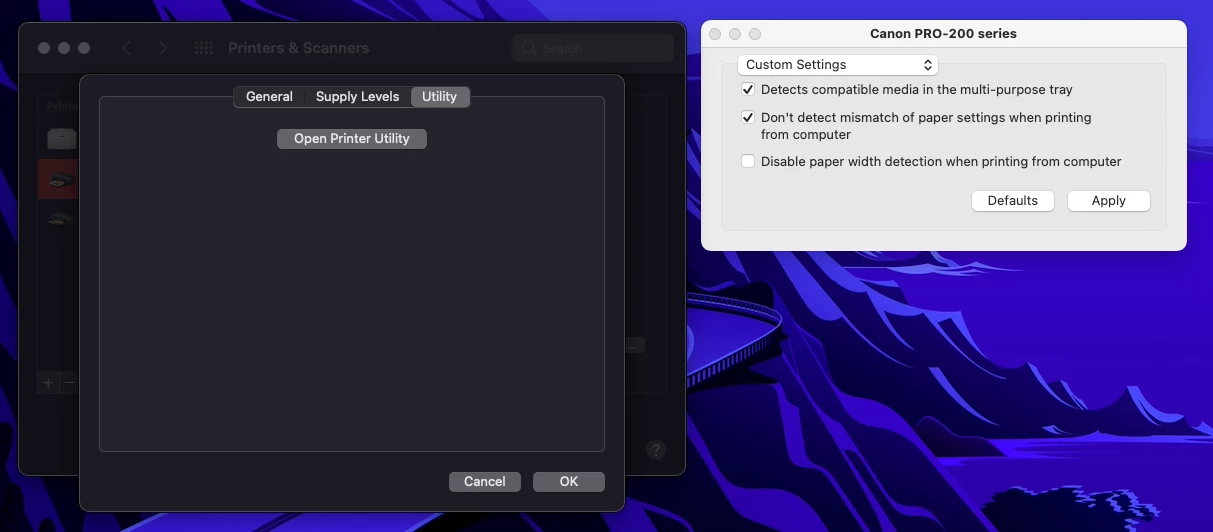1213x532 pixels.
Task: Add a printer with the plus button
Action: [48, 382]
